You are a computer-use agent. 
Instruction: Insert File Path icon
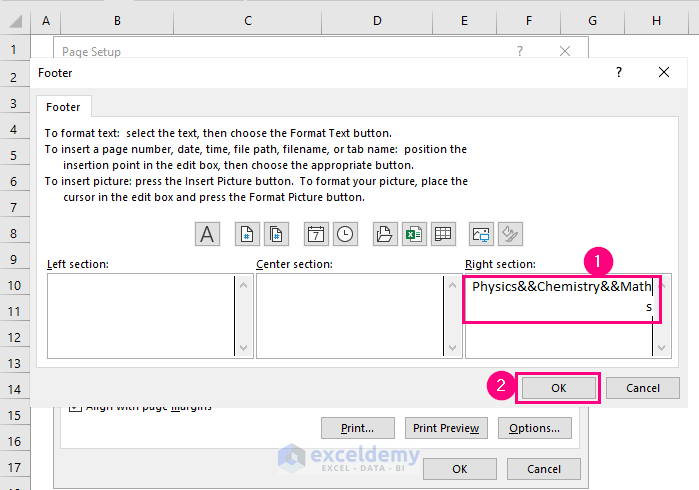point(385,234)
